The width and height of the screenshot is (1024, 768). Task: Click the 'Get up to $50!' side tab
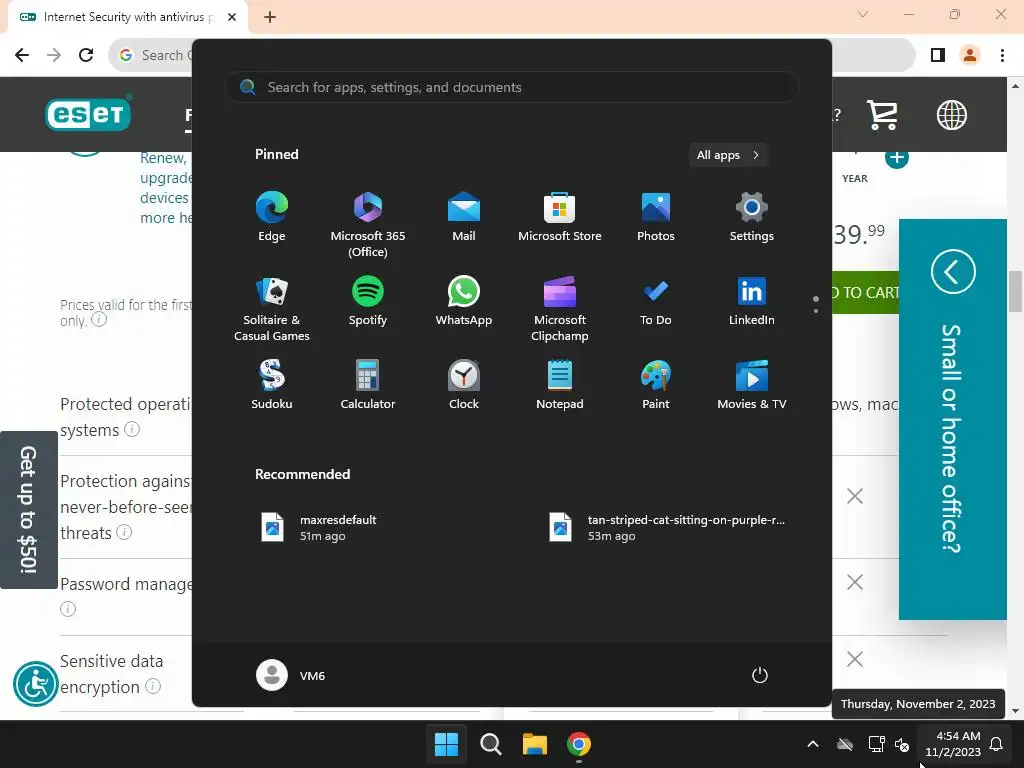click(x=28, y=509)
